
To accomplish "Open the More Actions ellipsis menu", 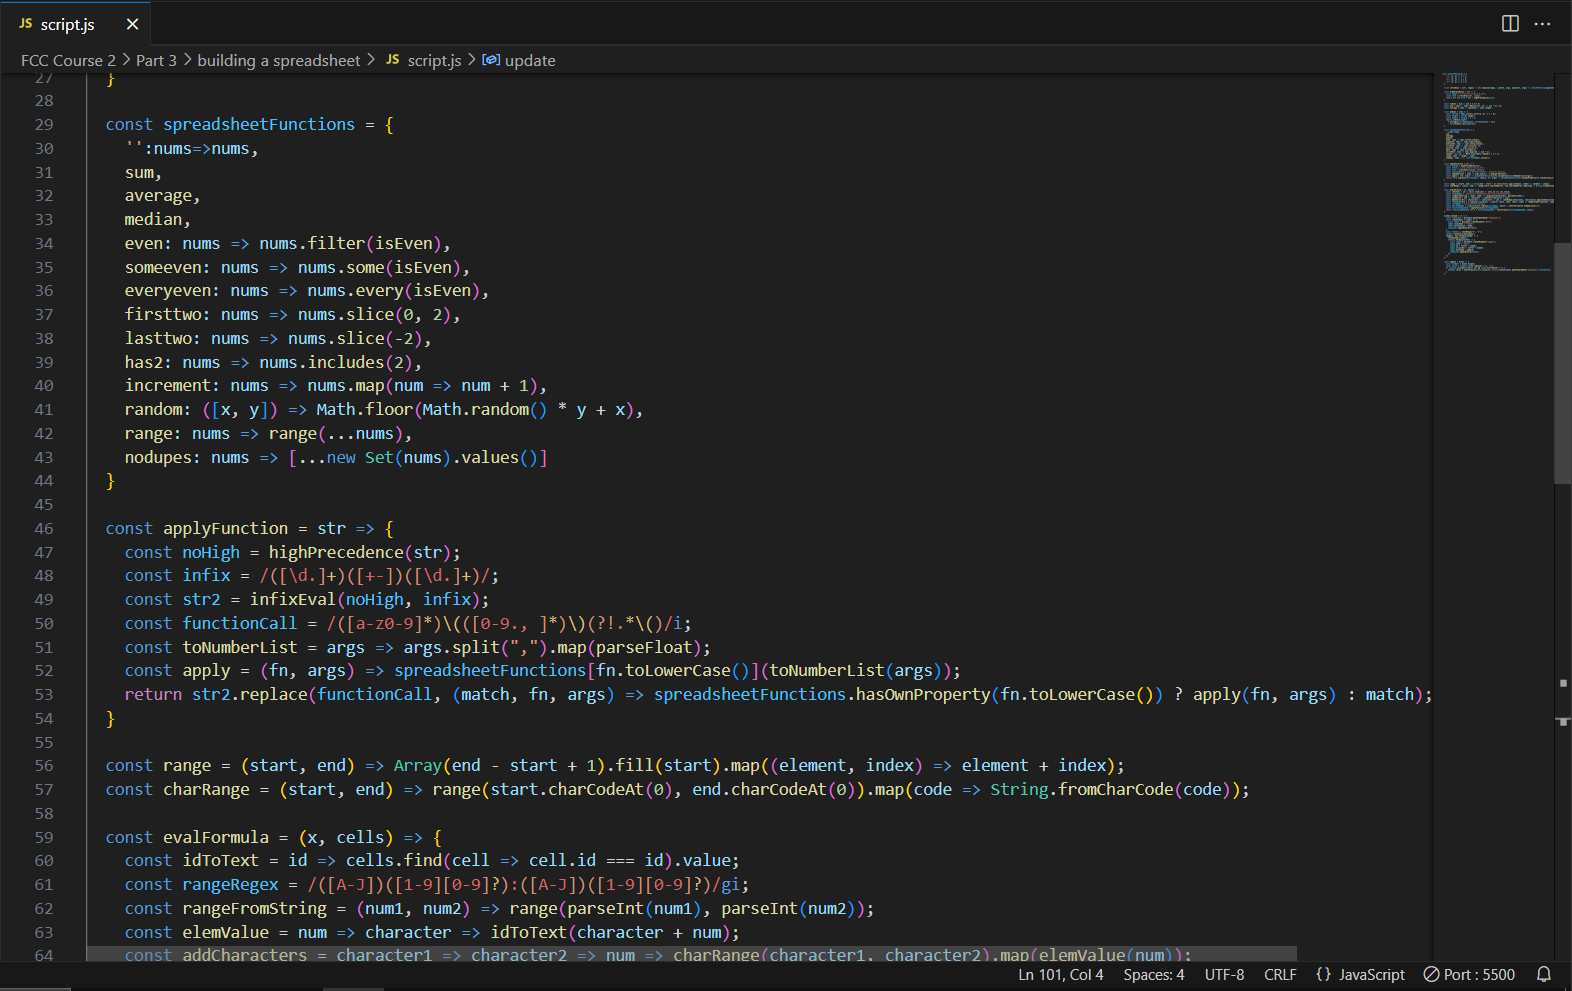I will (x=1543, y=24).
